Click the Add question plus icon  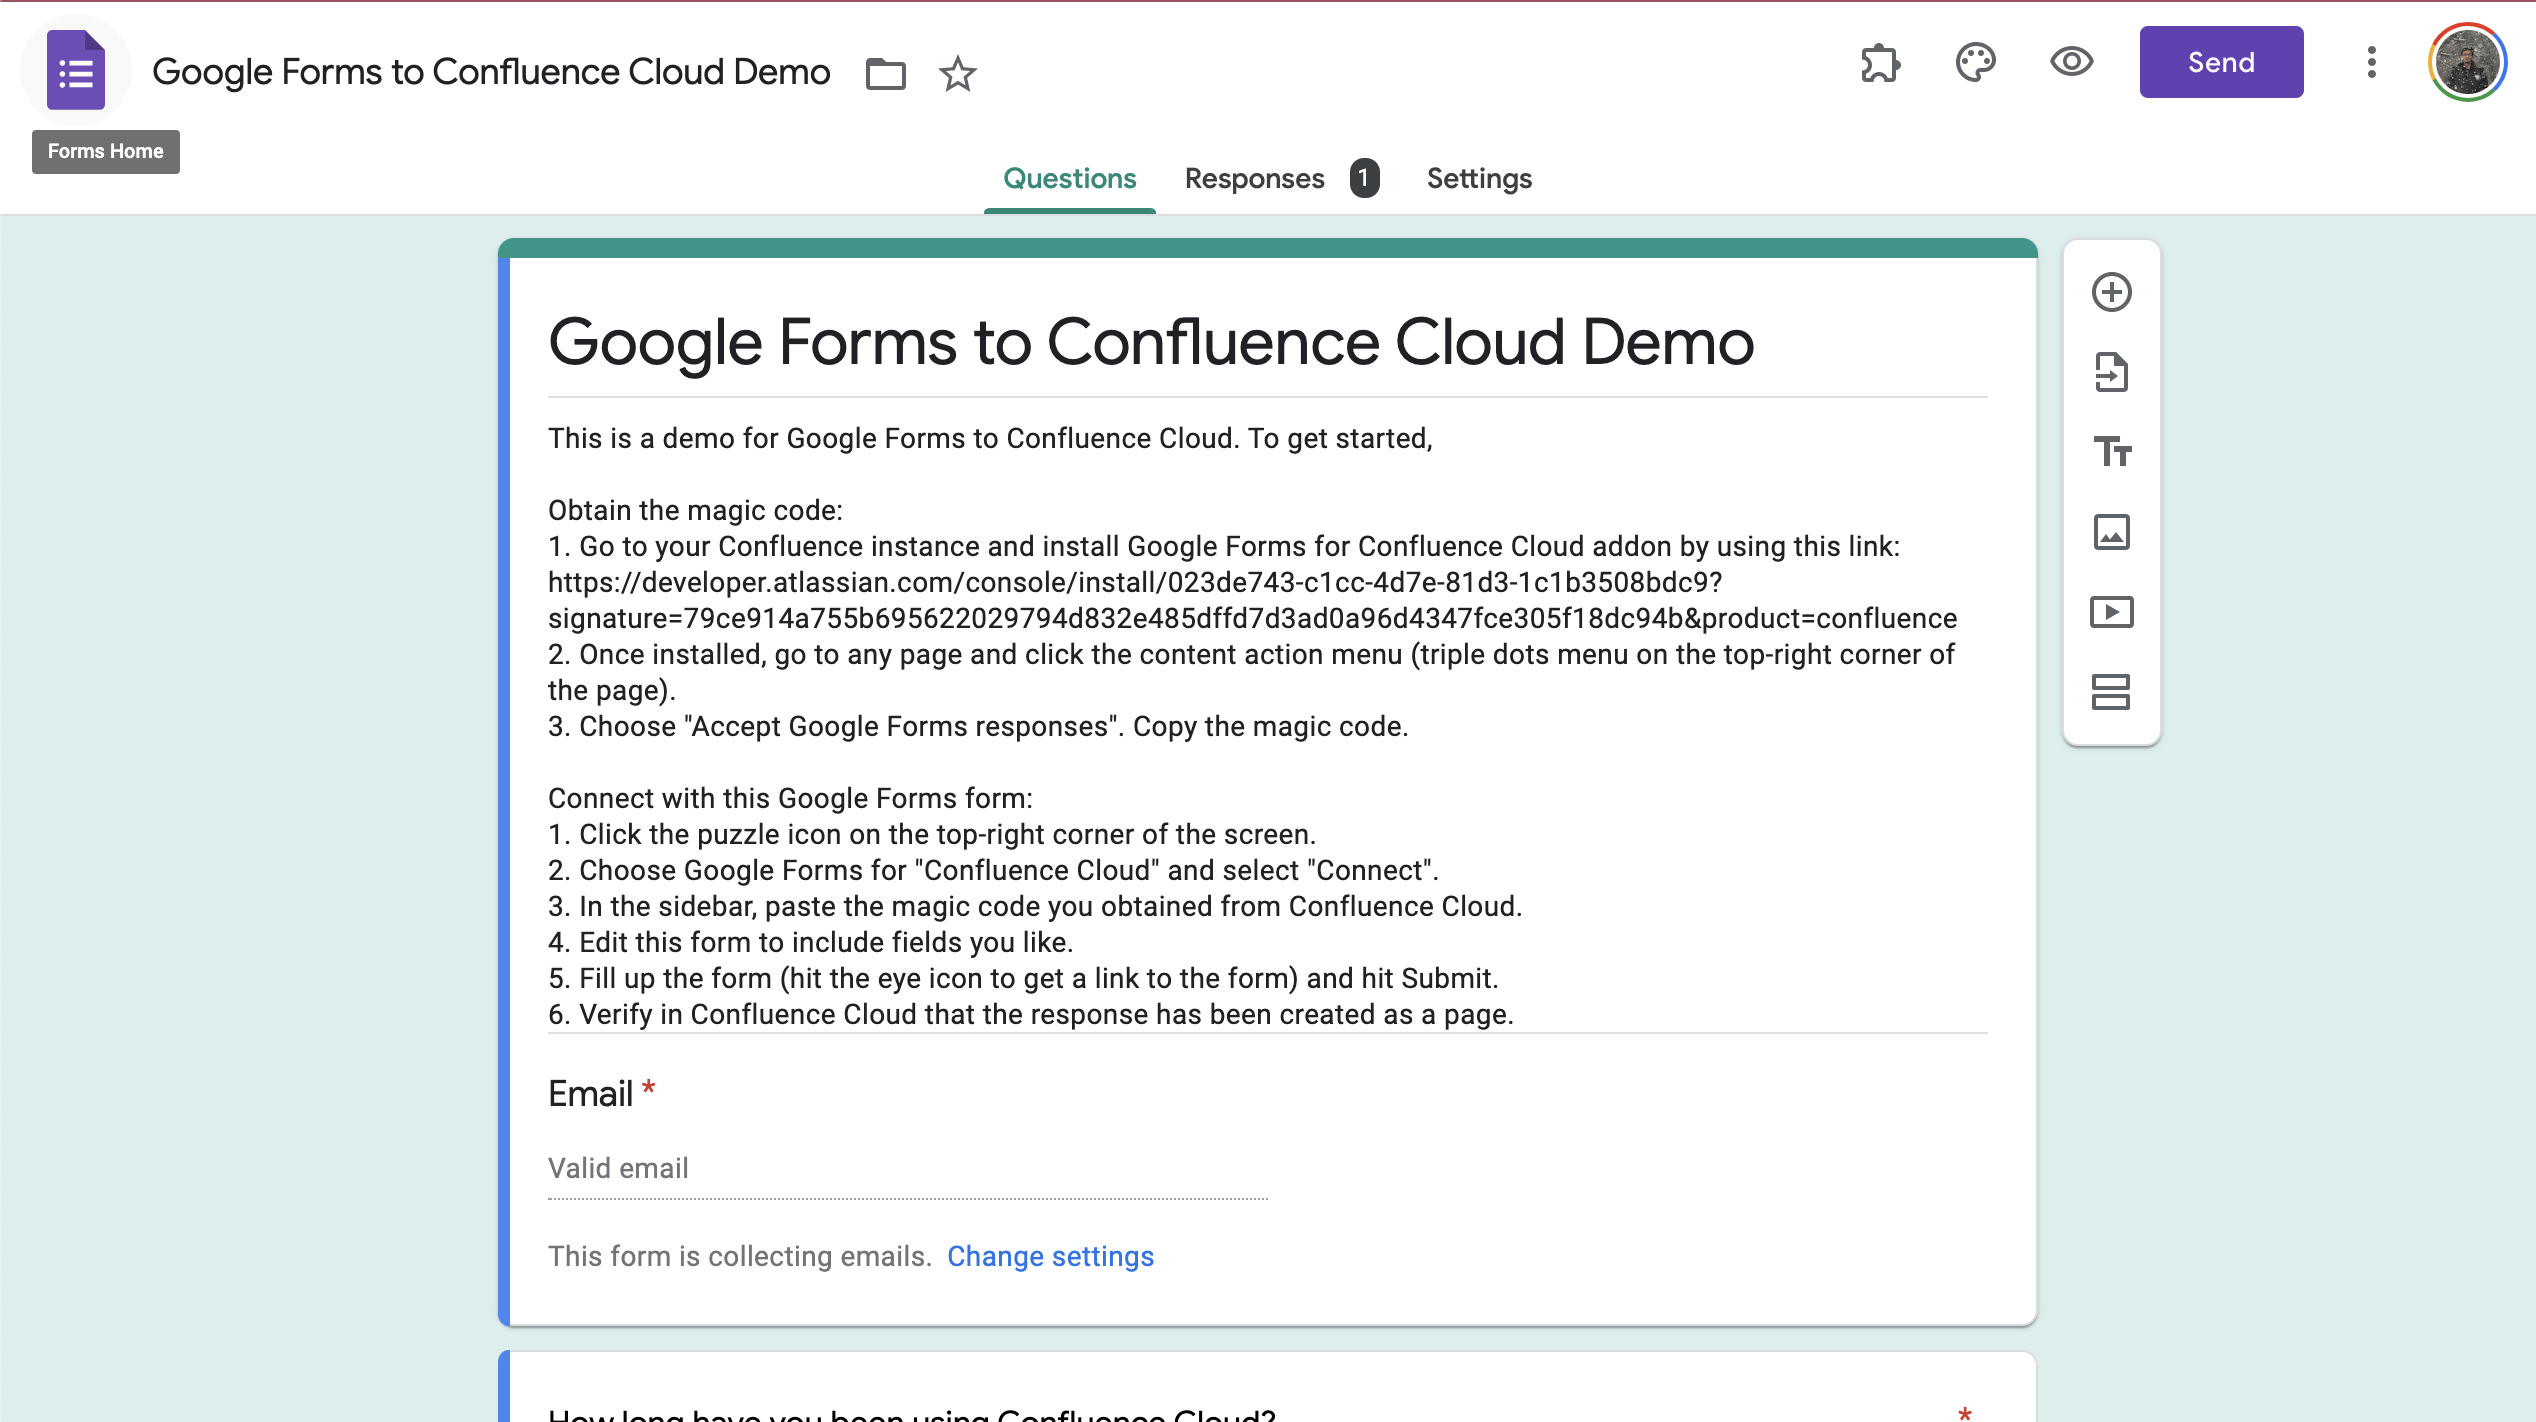[2111, 293]
